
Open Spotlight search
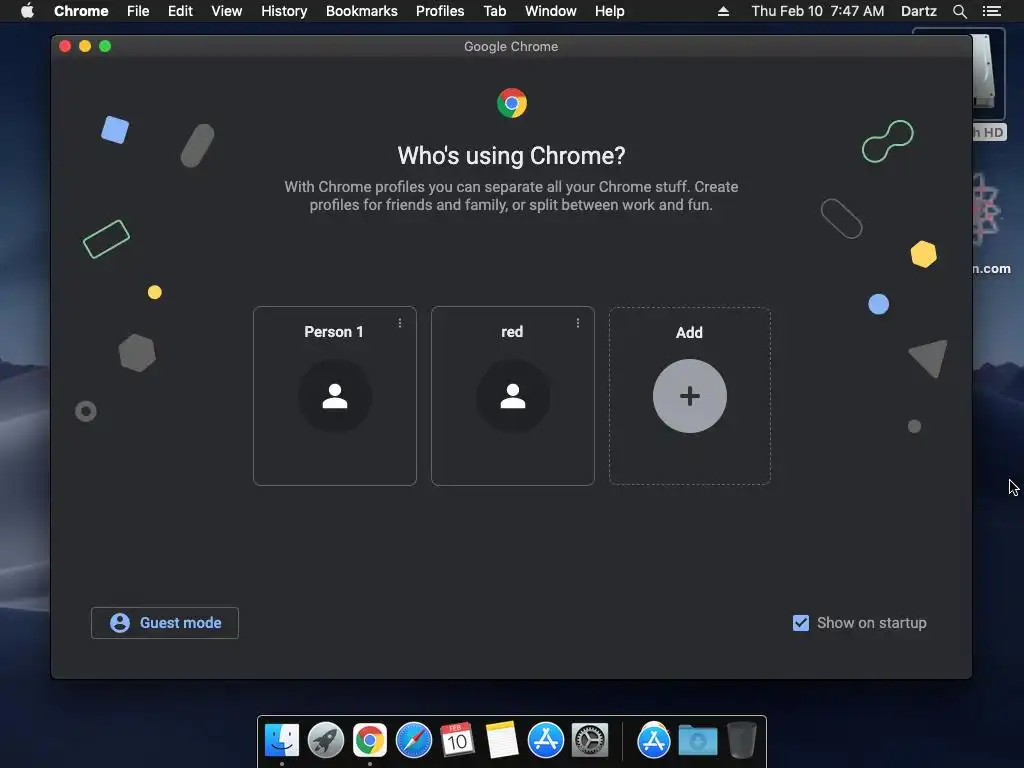click(x=959, y=11)
